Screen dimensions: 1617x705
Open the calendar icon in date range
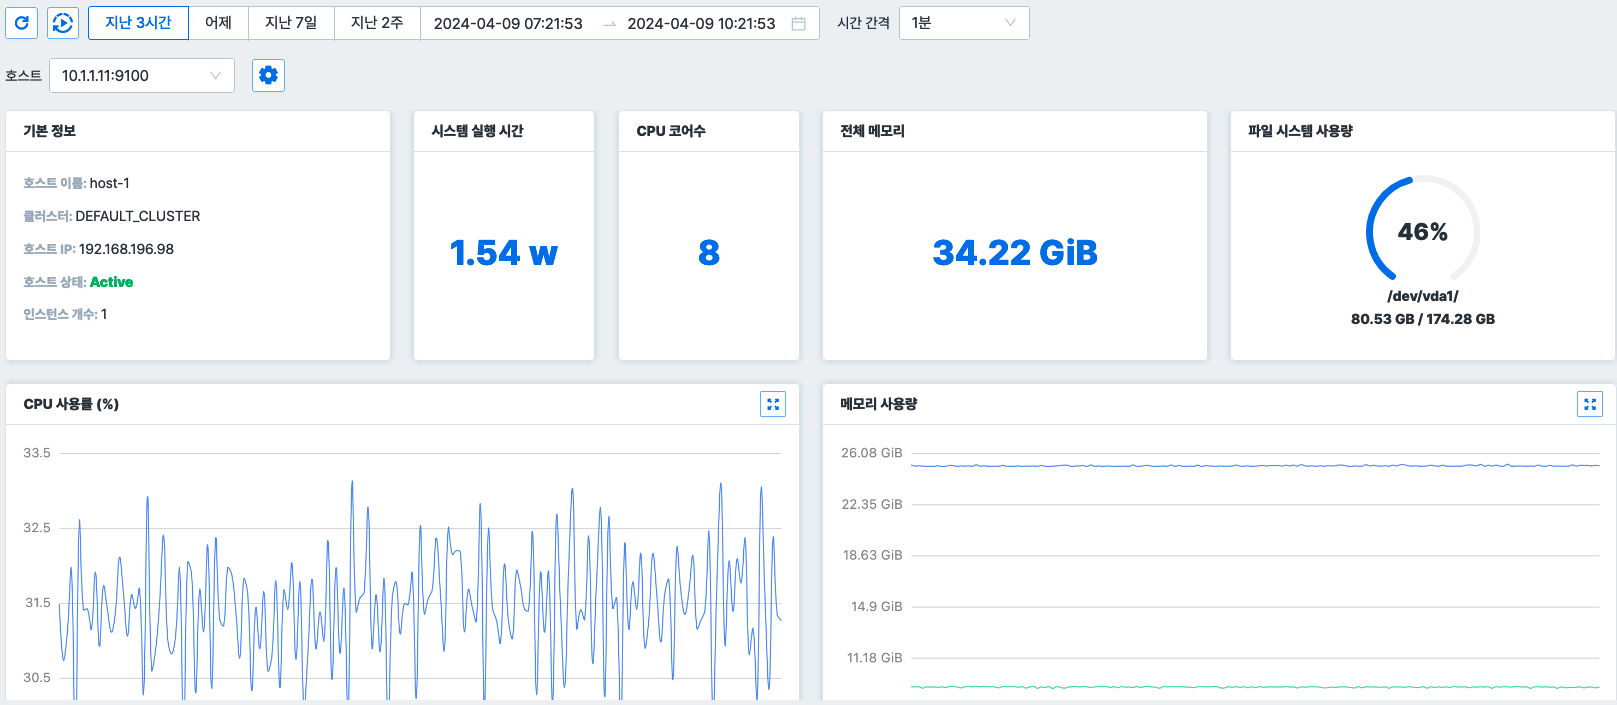[x=798, y=24]
